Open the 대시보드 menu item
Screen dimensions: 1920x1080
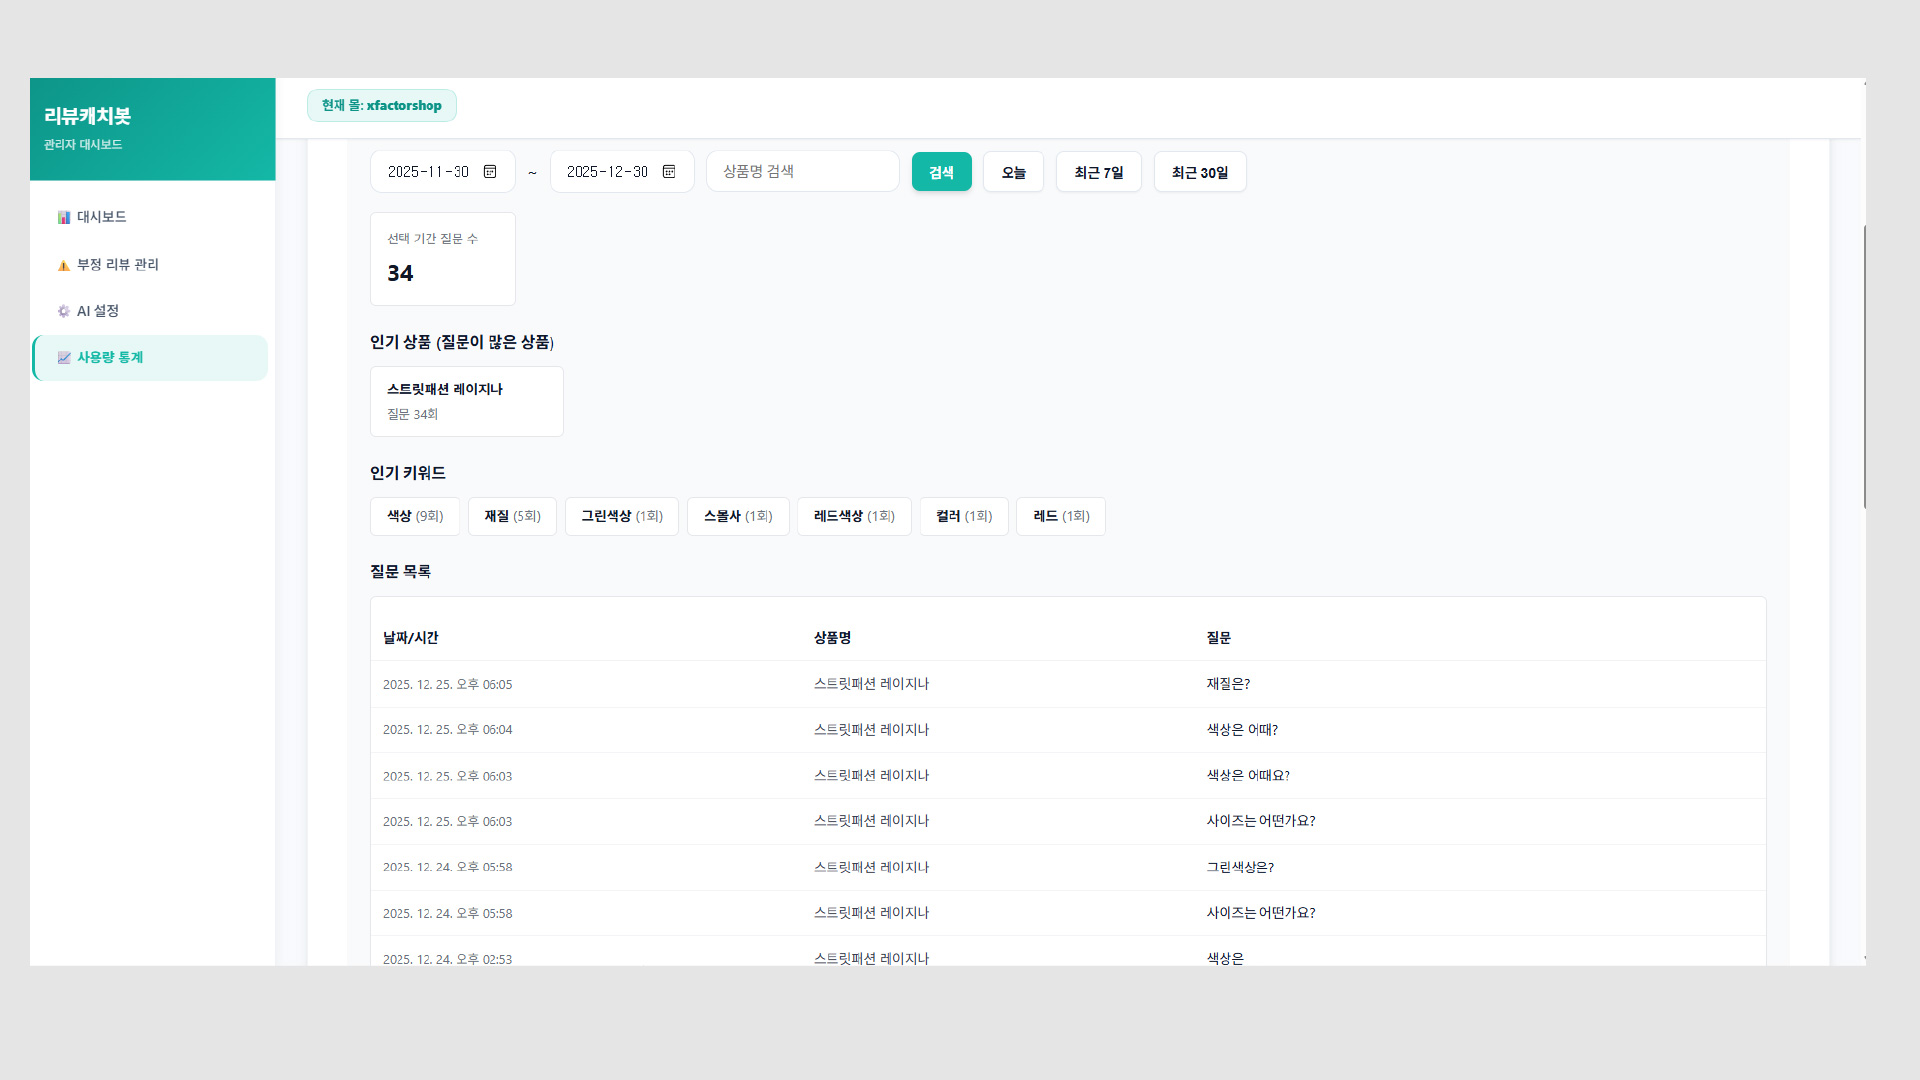pos(101,217)
